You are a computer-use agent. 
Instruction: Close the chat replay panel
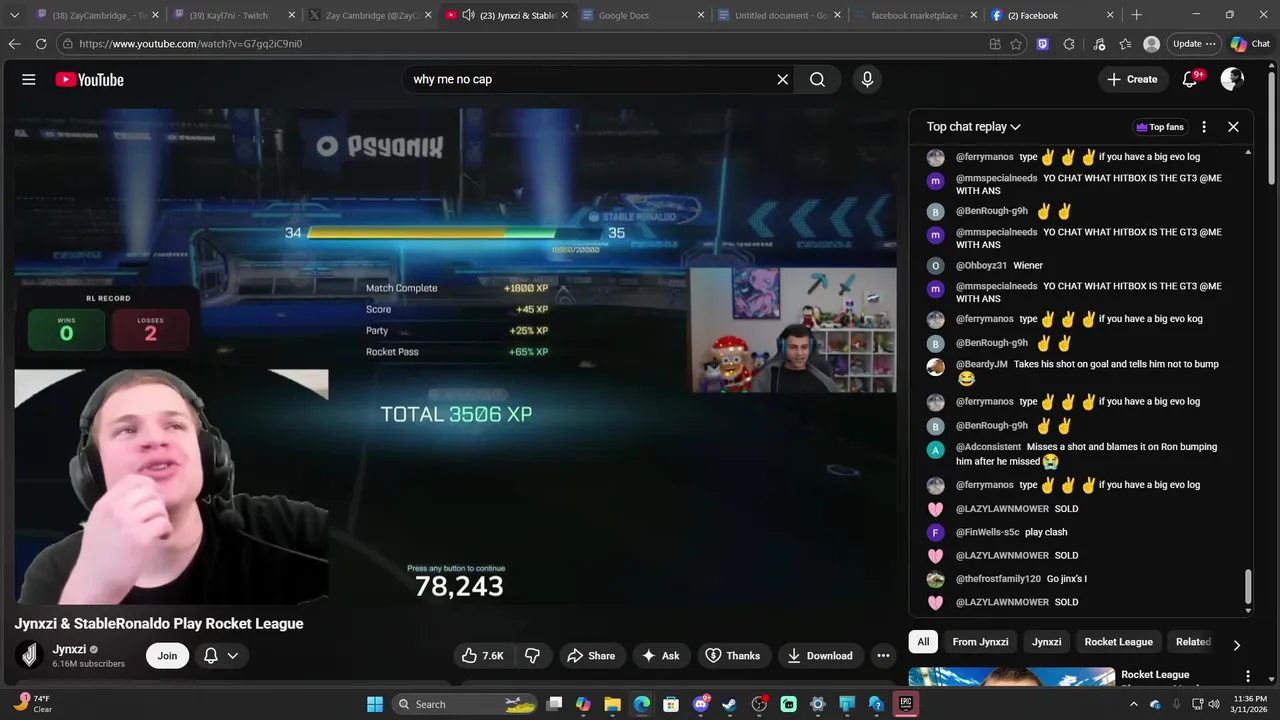point(1233,127)
